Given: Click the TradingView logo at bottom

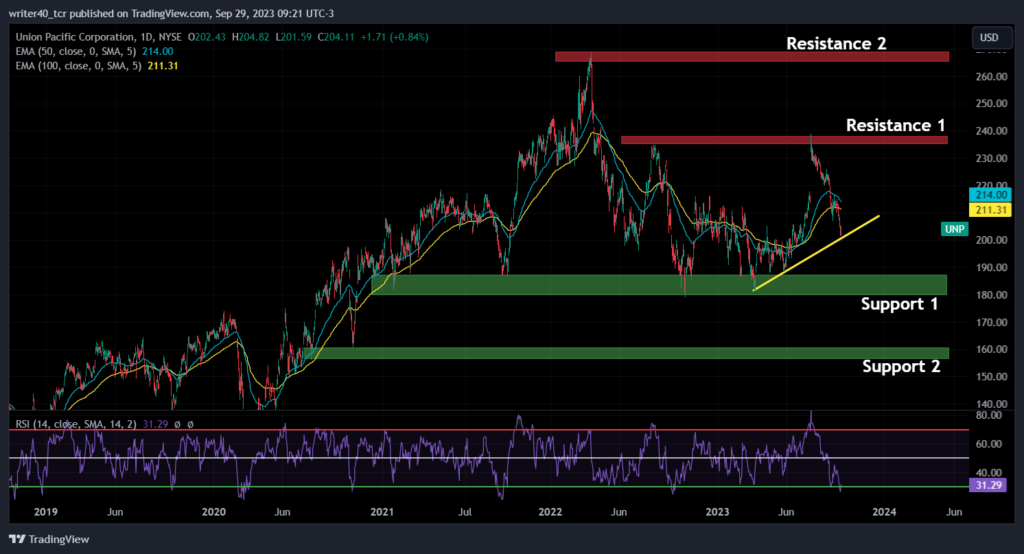Looking at the screenshot, I should pyautogui.click(x=49, y=539).
